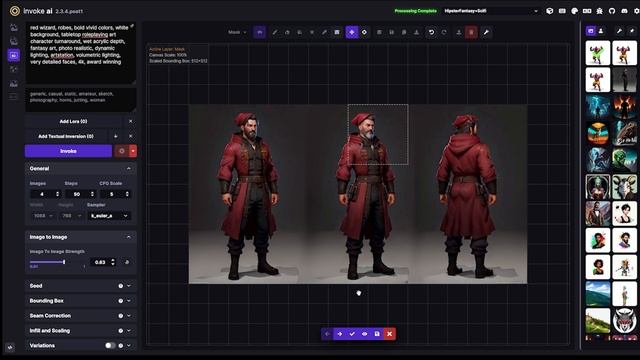Add textual inversion with plus button

point(116,136)
